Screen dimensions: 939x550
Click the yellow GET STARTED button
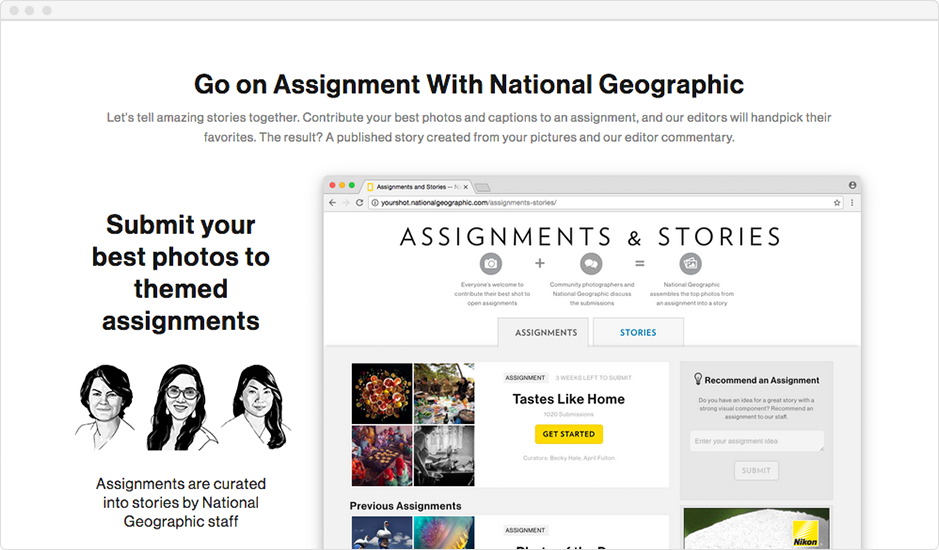[x=569, y=434]
